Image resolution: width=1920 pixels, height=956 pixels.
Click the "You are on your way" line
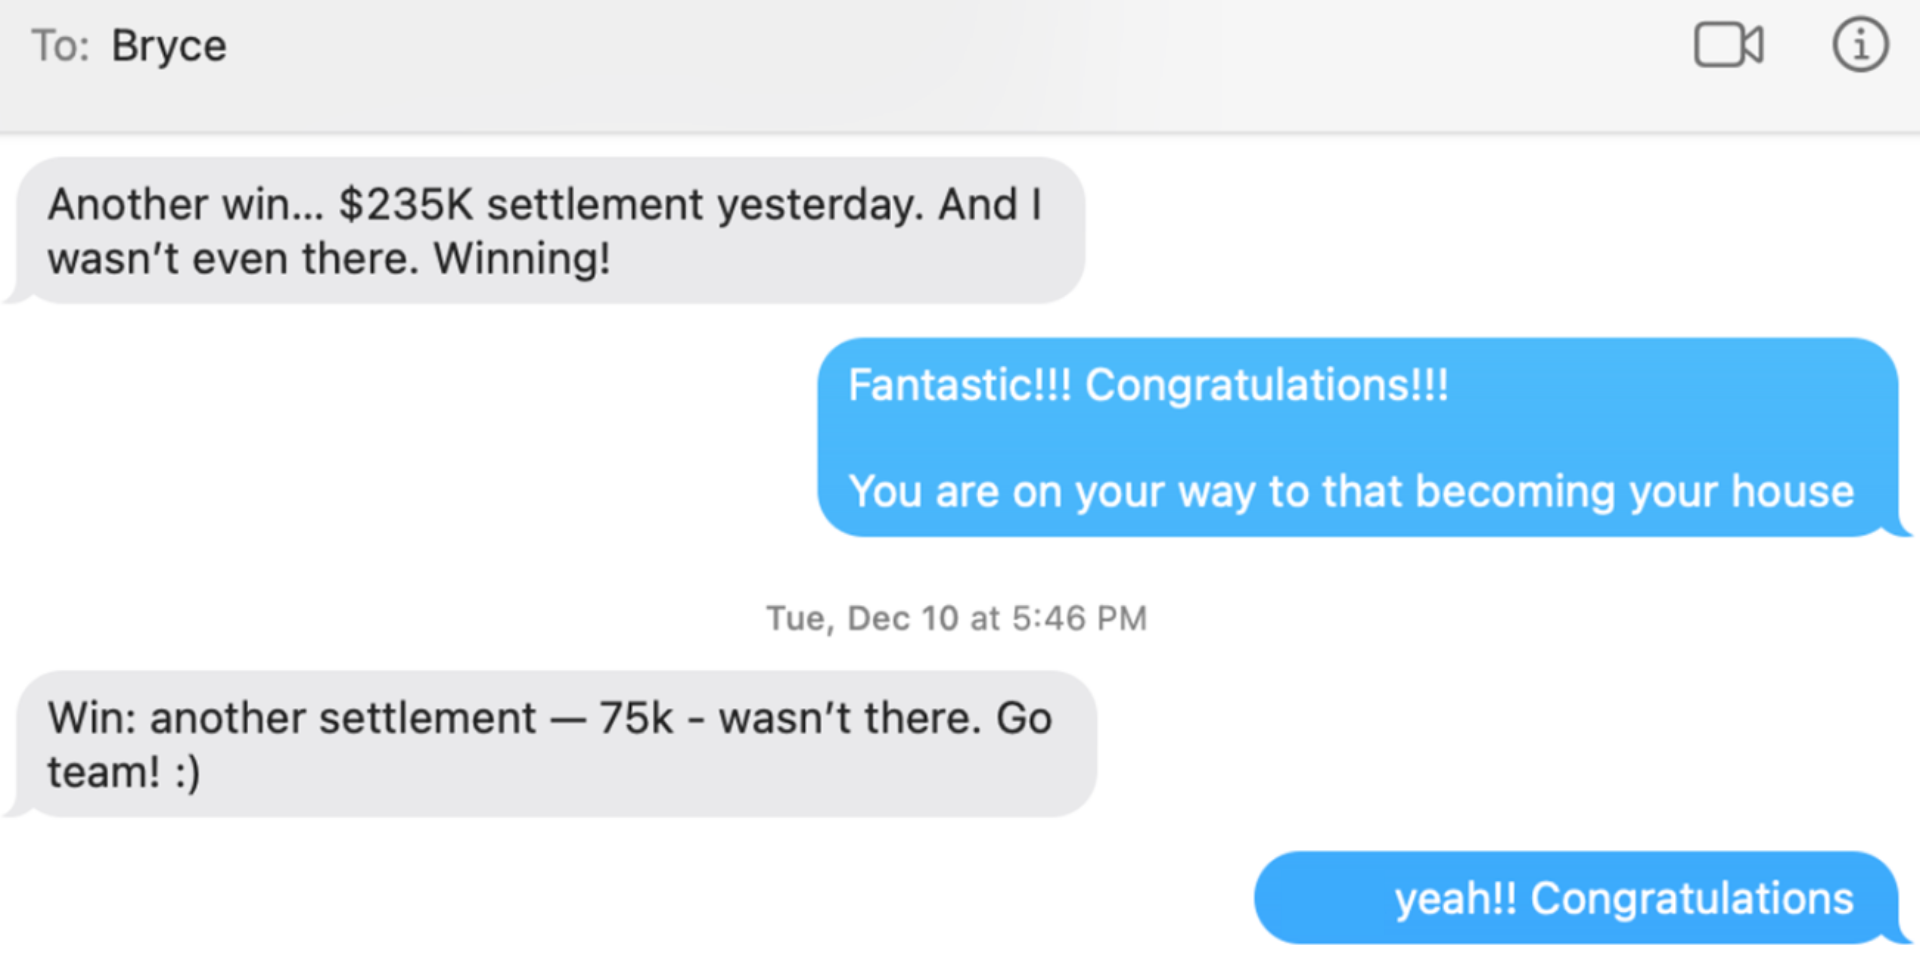coord(1351,491)
